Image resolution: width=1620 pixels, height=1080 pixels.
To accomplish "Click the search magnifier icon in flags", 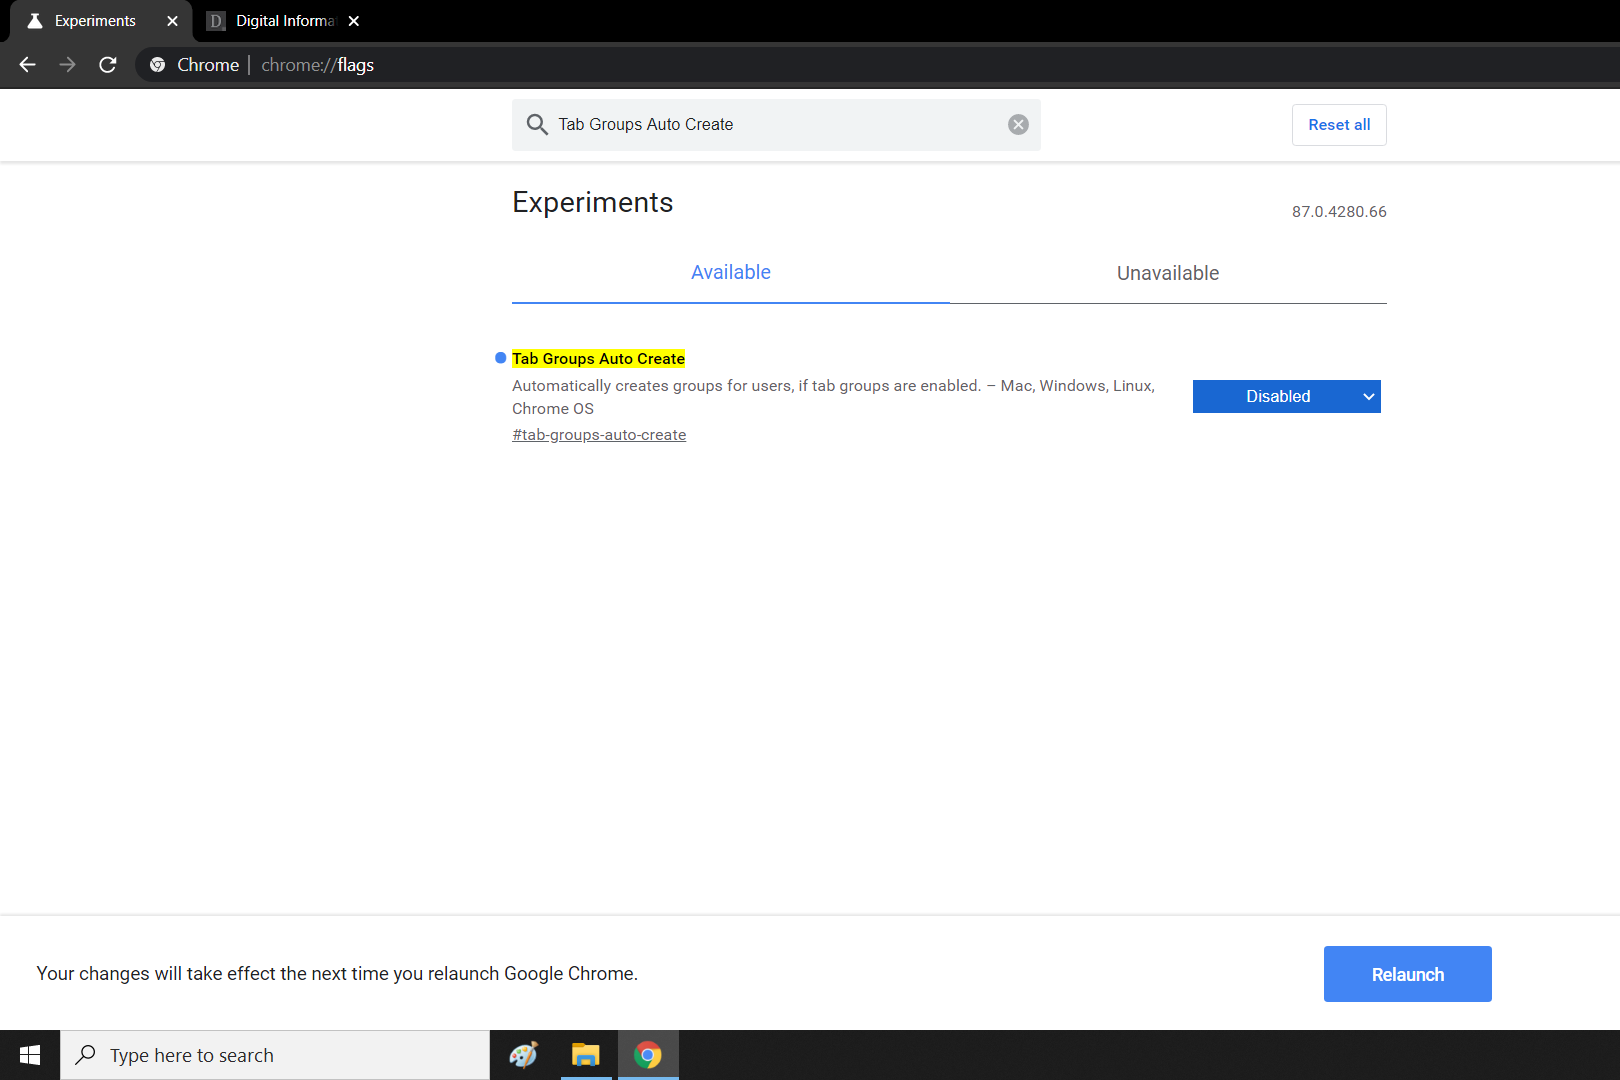I will [537, 124].
